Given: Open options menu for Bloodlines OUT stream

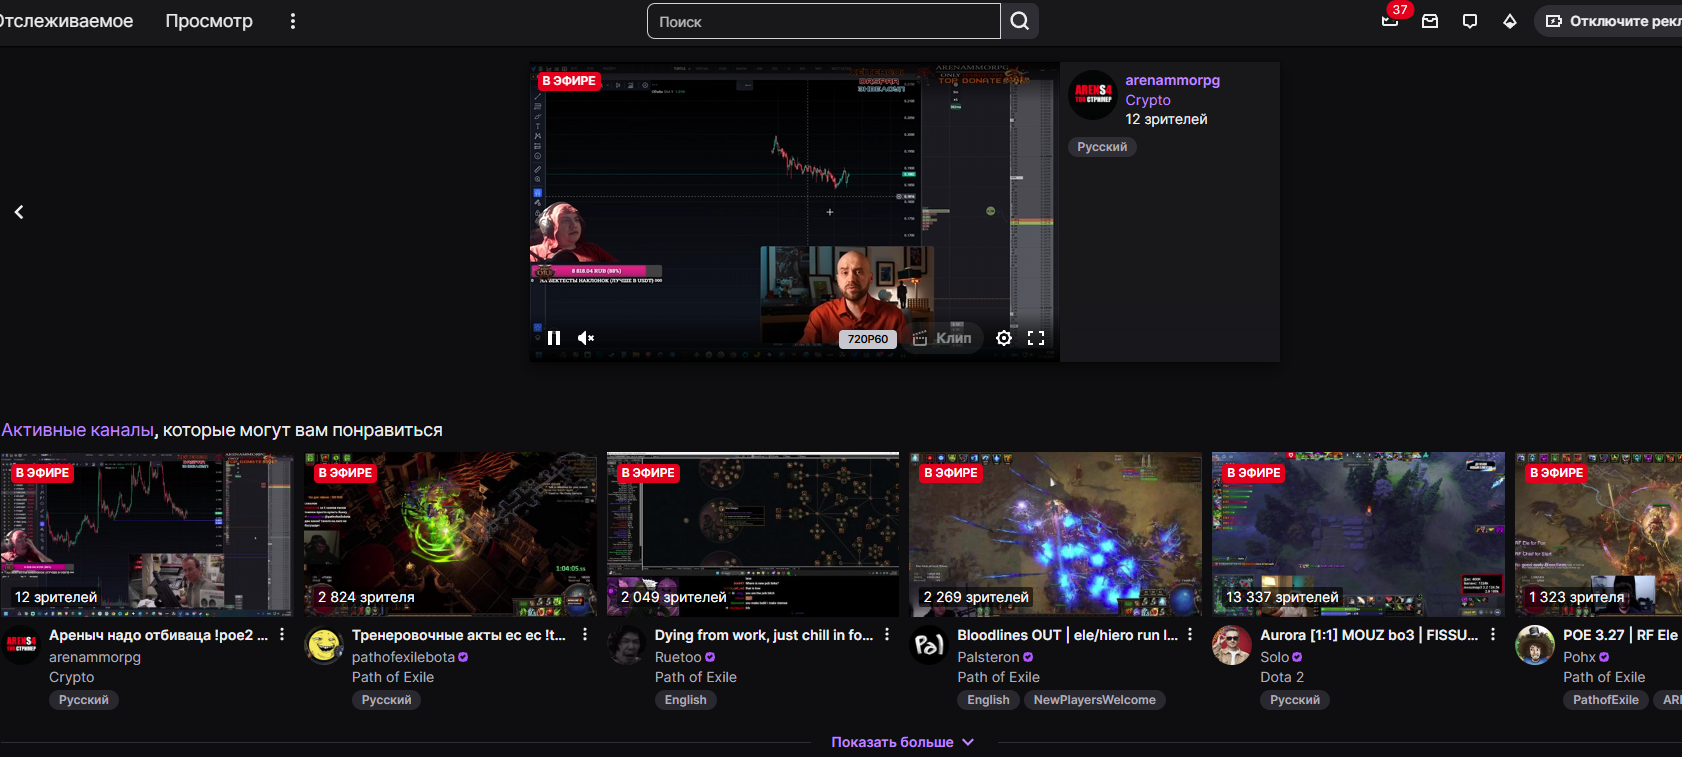Looking at the screenshot, I should coord(1190,635).
